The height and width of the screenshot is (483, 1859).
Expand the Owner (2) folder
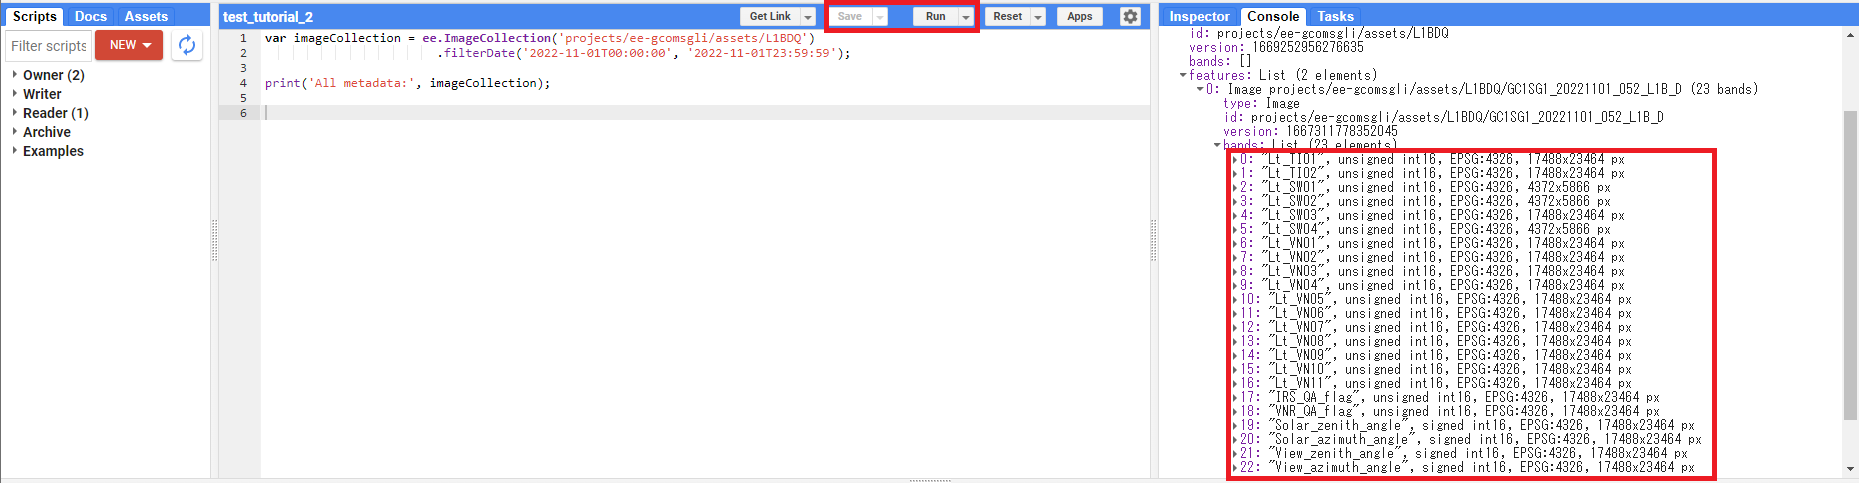14,75
